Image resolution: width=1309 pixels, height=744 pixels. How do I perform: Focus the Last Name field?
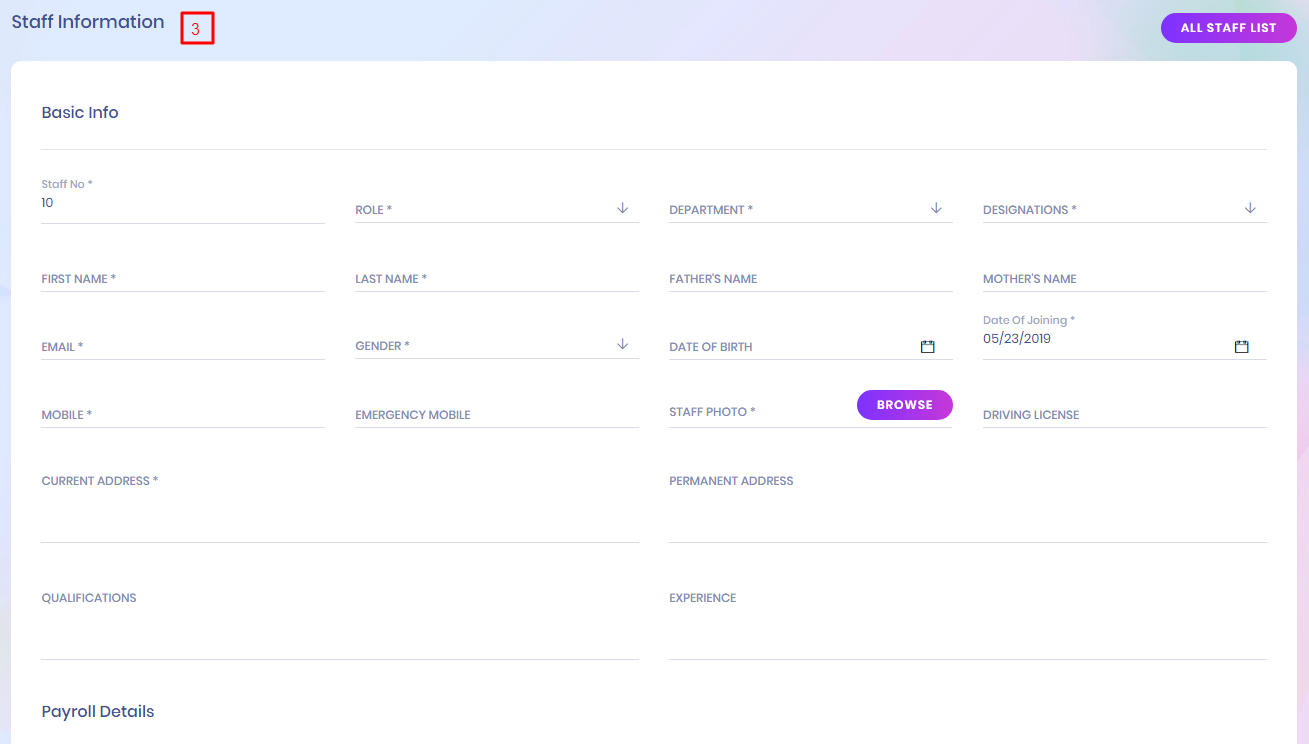[496, 279]
